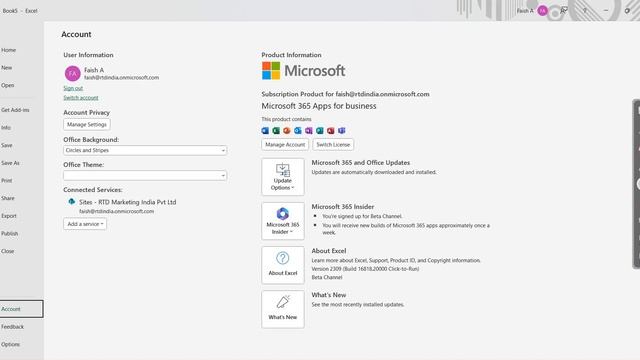
Task: Open Options in the sidebar
Action: point(10,344)
